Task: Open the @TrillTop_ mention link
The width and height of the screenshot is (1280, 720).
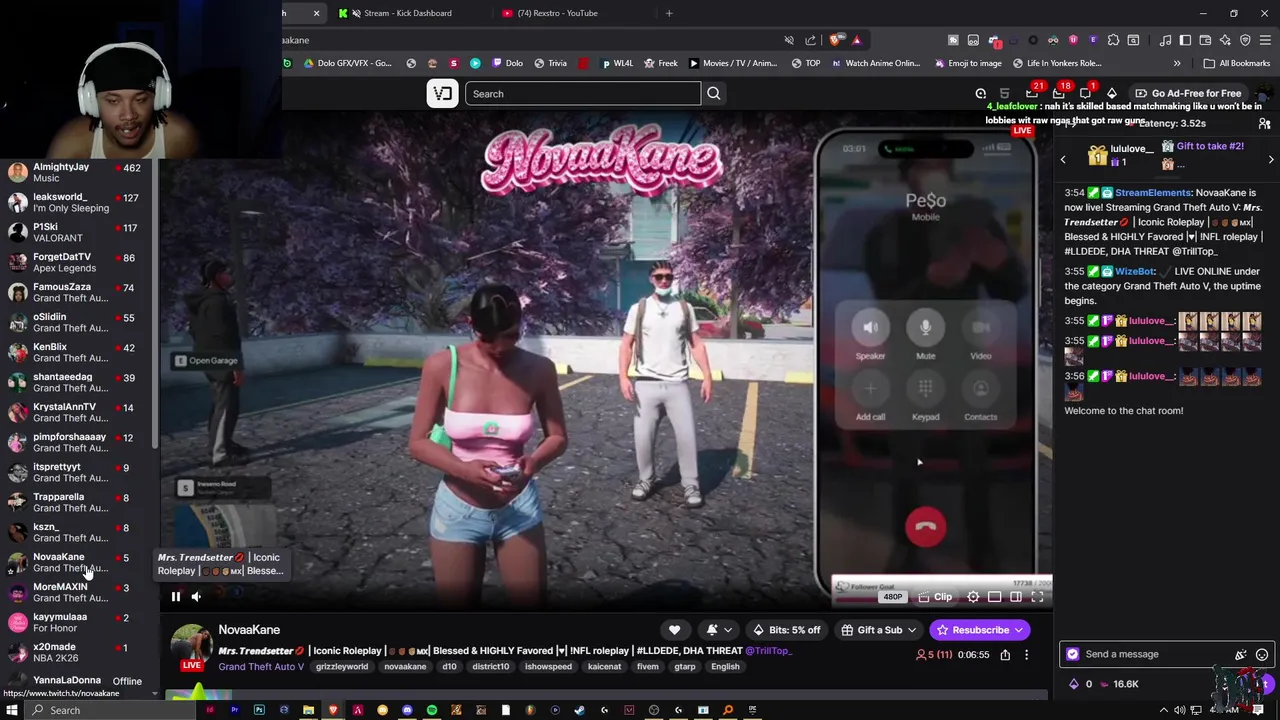Action: 767,651
